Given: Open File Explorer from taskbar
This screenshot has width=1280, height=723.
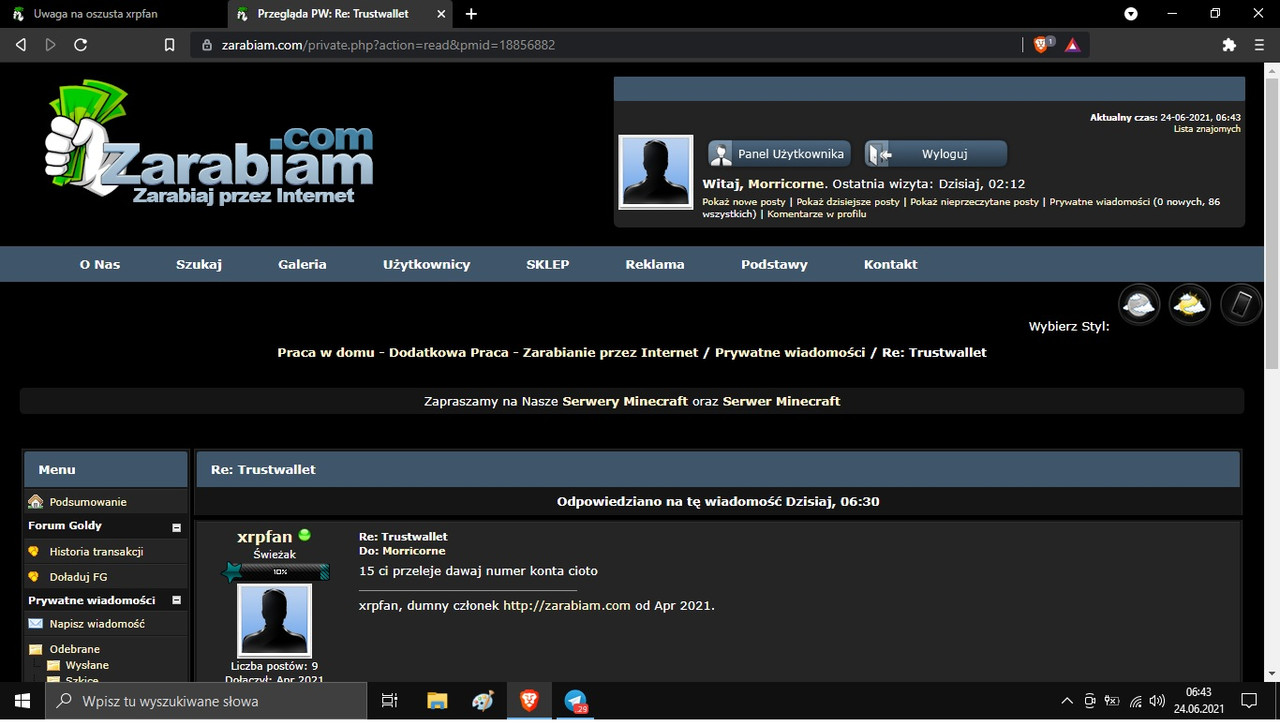Looking at the screenshot, I should (x=437, y=701).
